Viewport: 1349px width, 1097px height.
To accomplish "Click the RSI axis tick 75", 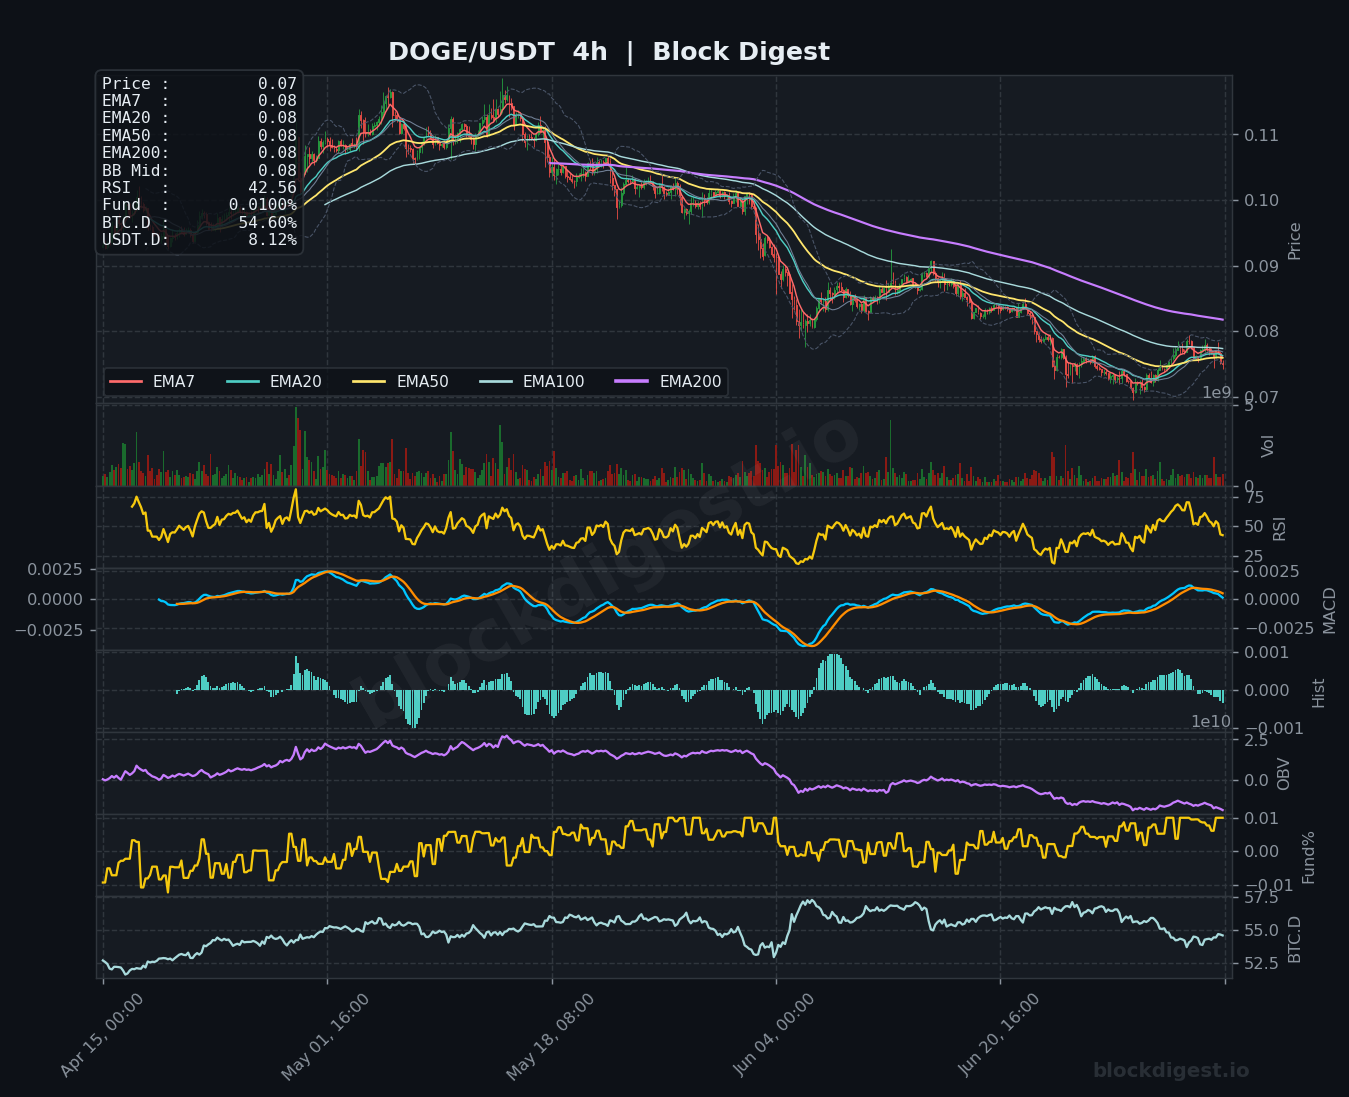I will pos(1254,498).
